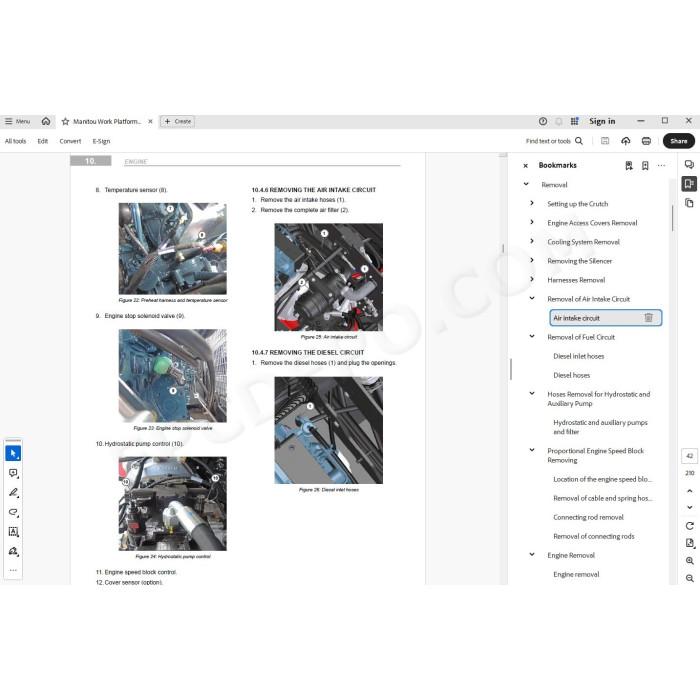This screenshot has width=700, height=700.
Task: Delete the Air intake circuit bookmark
Action: pos(648,317)
